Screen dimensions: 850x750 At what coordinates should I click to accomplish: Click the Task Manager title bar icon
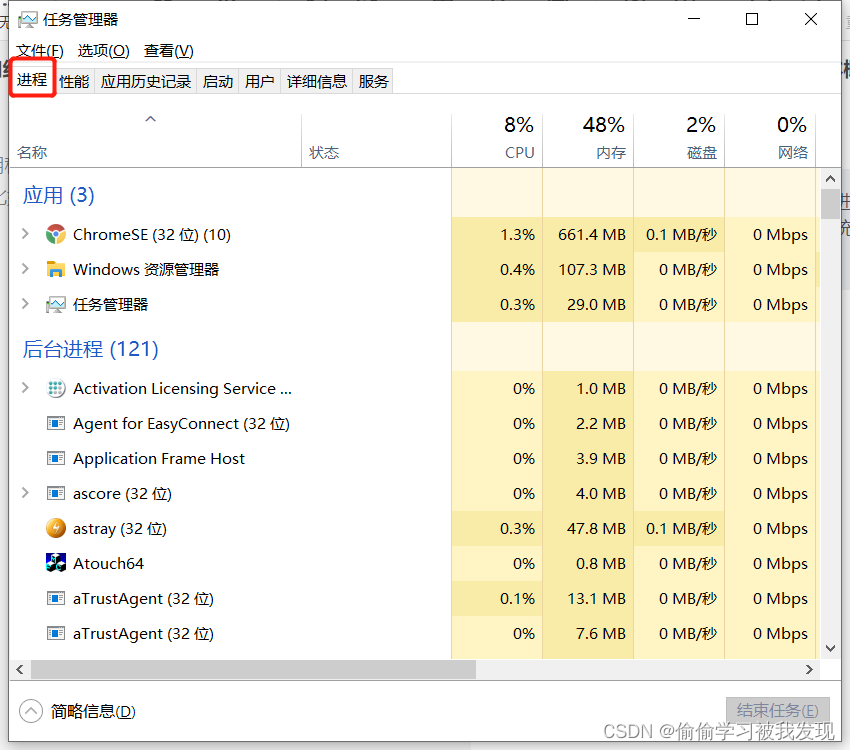pyautogui.click(x=28, y=20)
